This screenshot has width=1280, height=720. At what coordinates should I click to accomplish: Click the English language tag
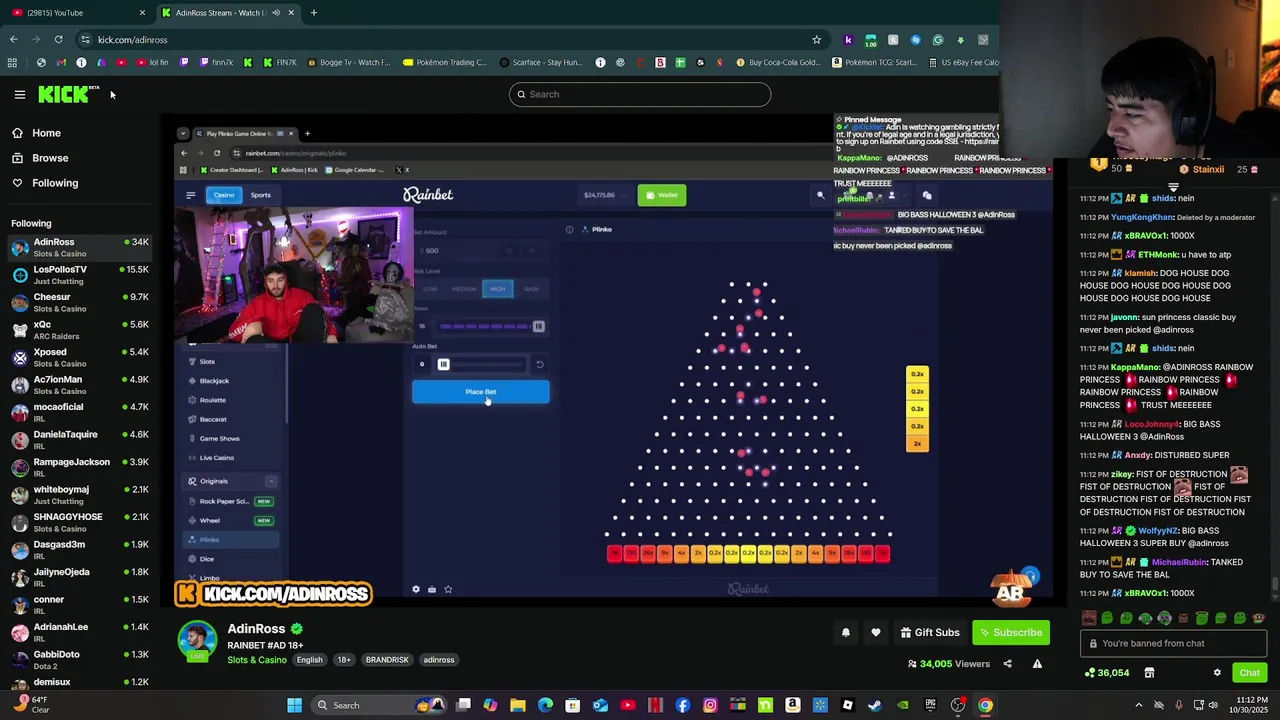pyautogui.click(x=309, y=660)
